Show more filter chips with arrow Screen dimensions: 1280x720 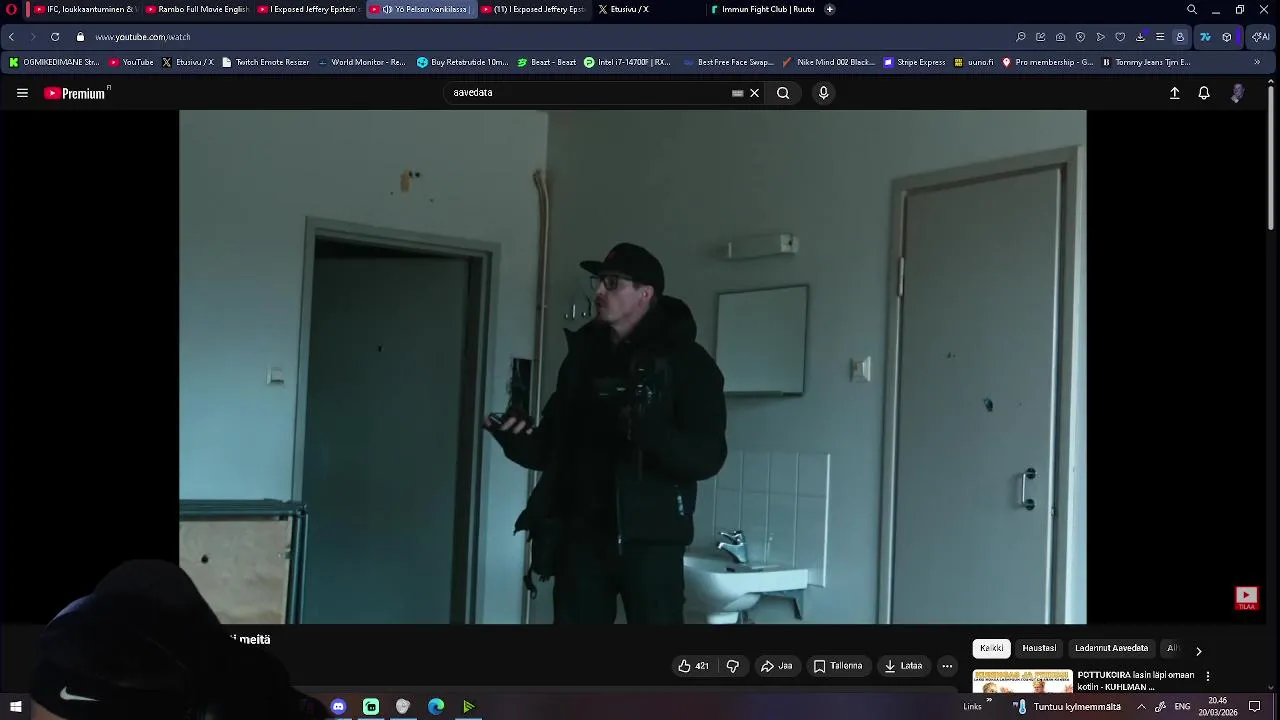(x=1198, y=651)
